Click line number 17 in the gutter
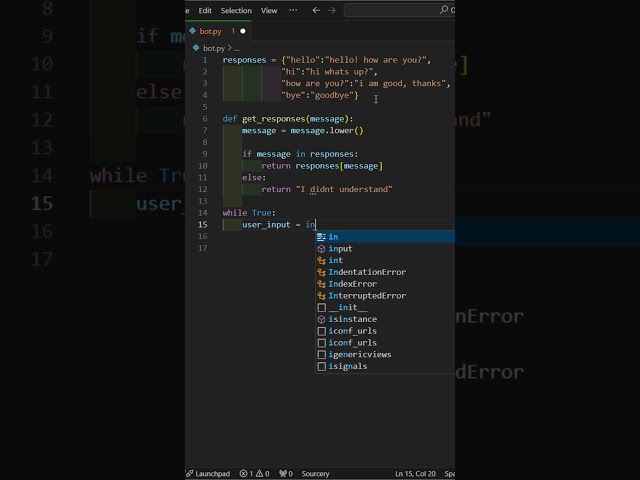The width and height of the screenshot is (640, 480). click(203, 248)
